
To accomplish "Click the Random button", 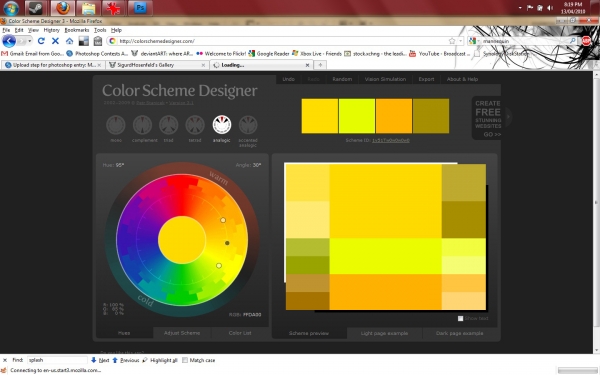I will click(342, 79).
